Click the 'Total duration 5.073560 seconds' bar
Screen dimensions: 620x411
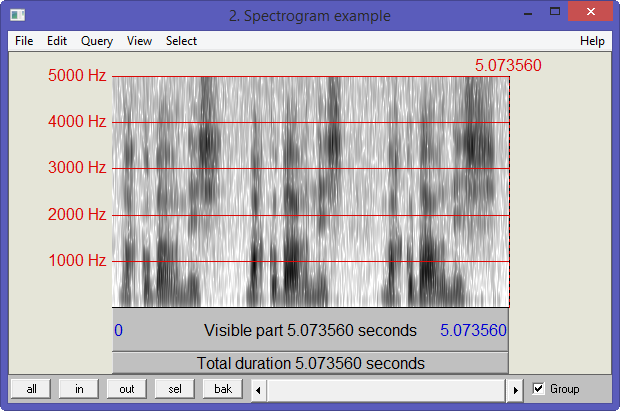[310, 363]
